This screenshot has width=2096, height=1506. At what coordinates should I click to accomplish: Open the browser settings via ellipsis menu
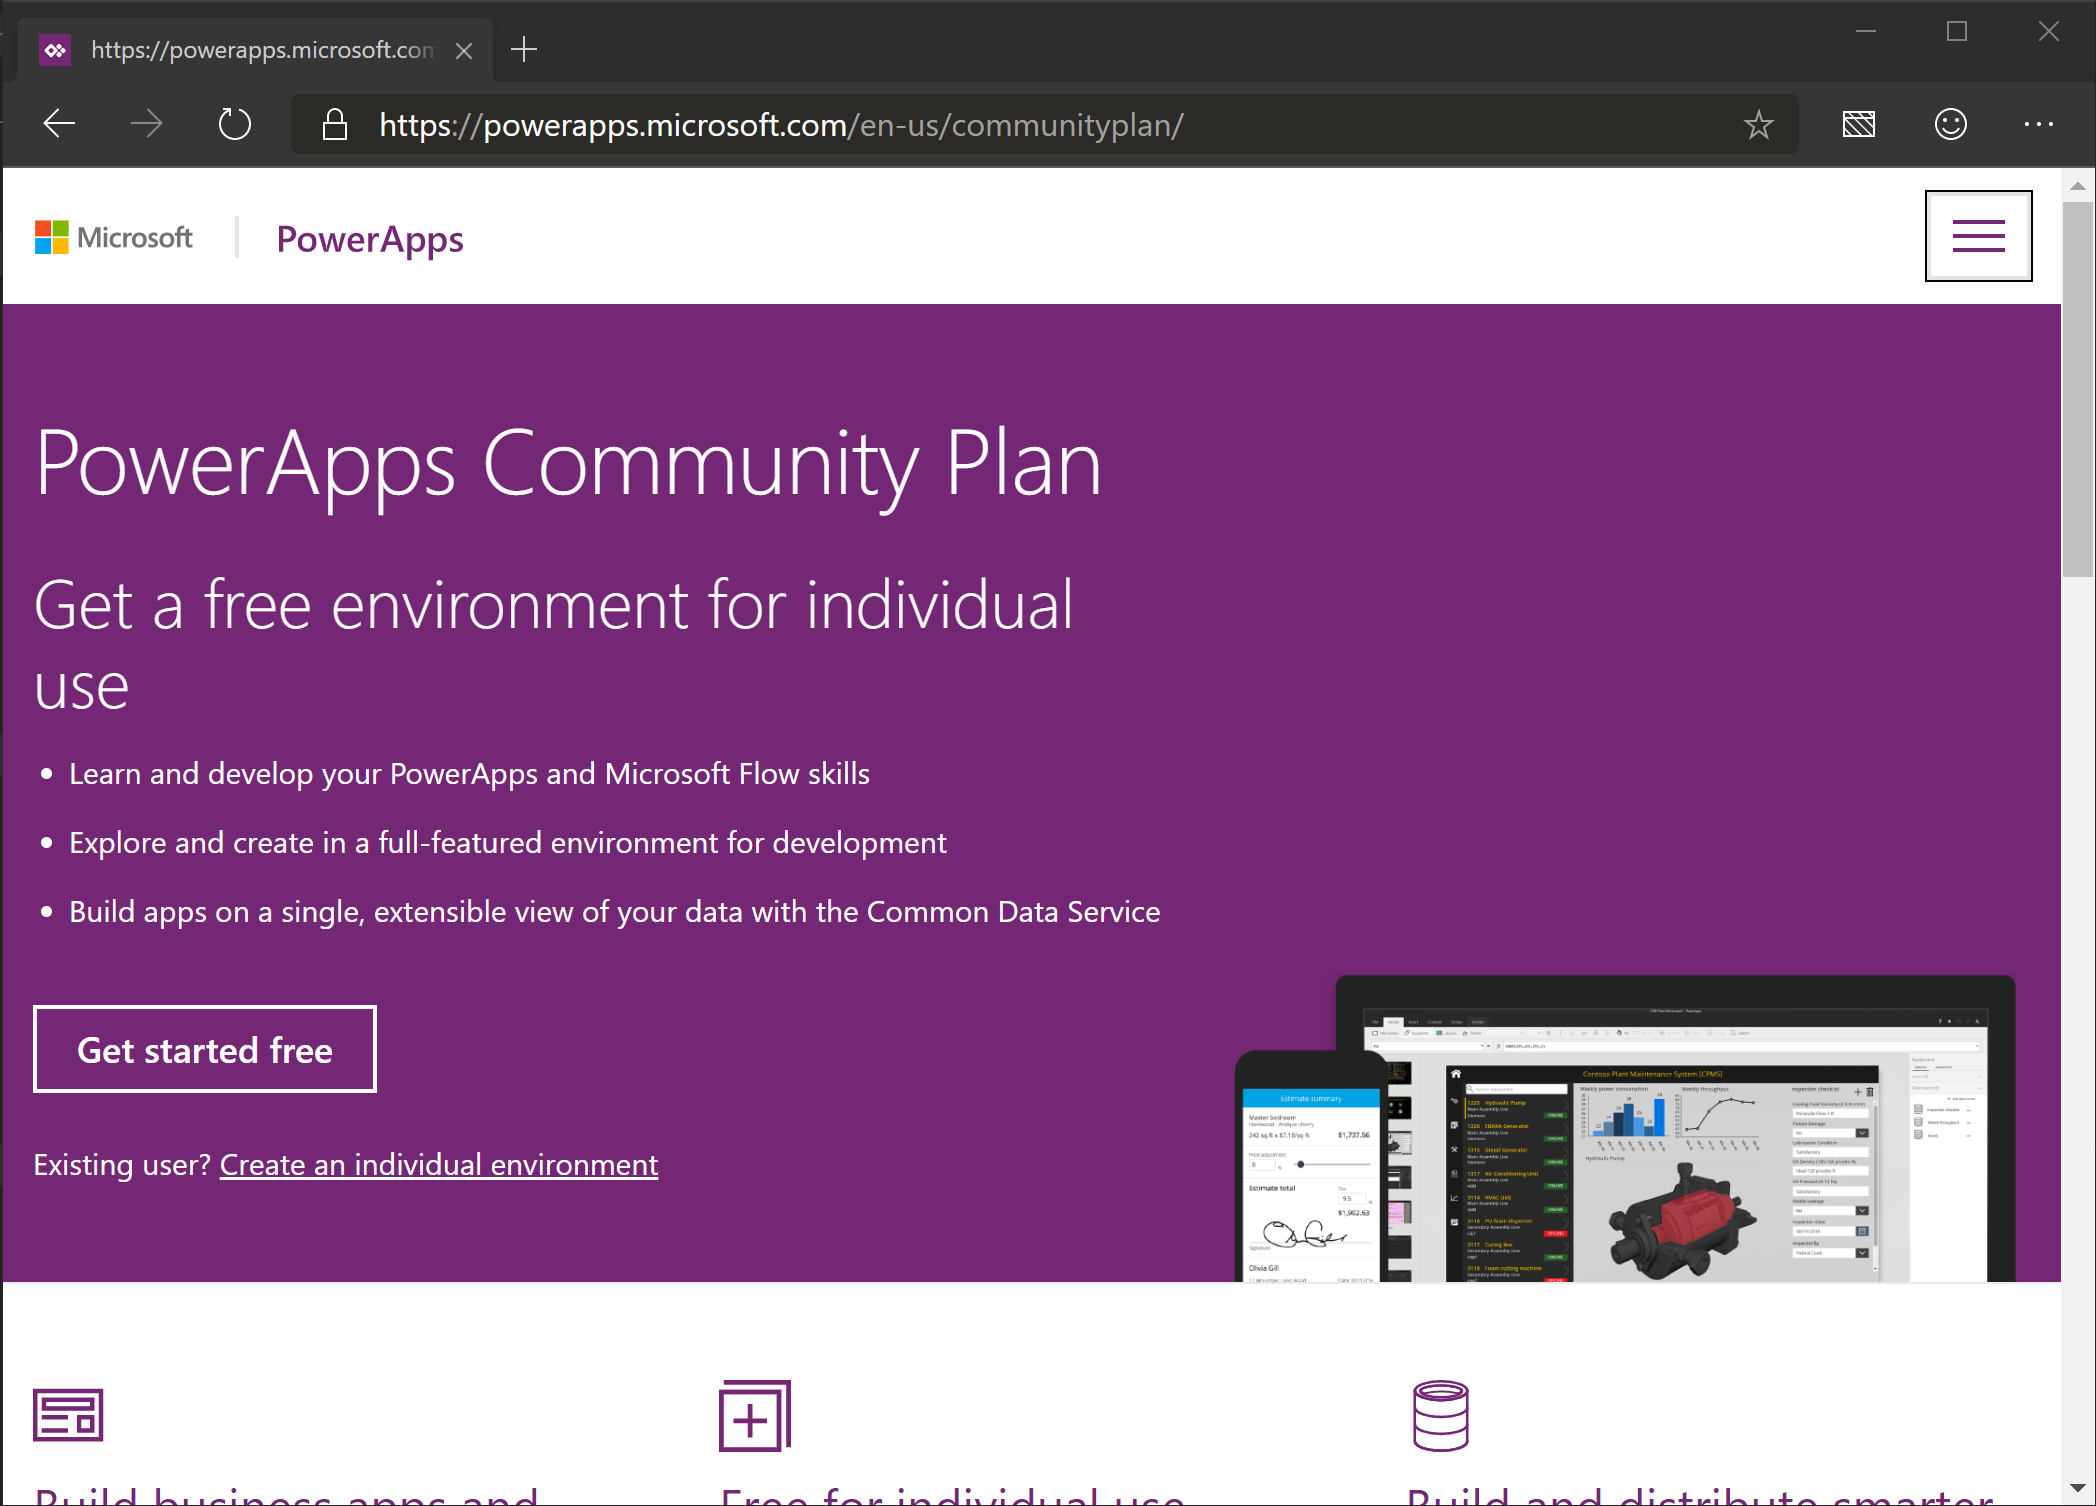[2039, 124]
